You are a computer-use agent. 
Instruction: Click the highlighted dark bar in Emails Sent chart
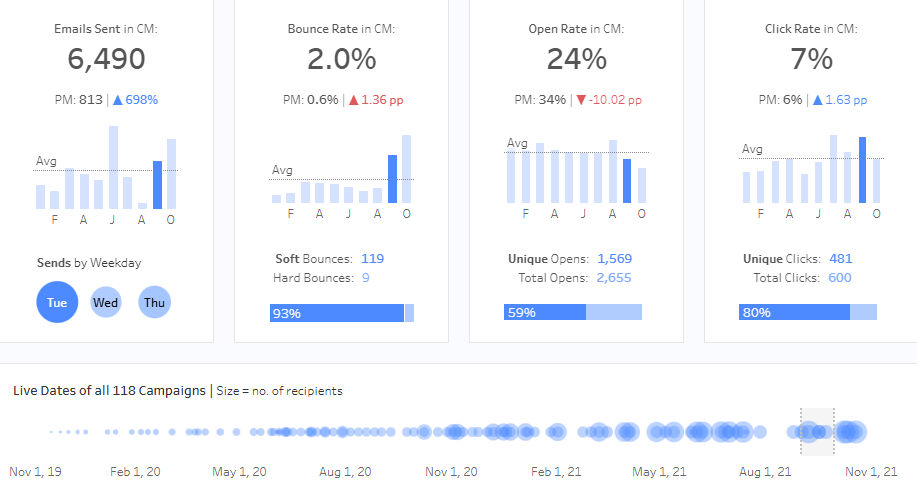click(157, 185)
